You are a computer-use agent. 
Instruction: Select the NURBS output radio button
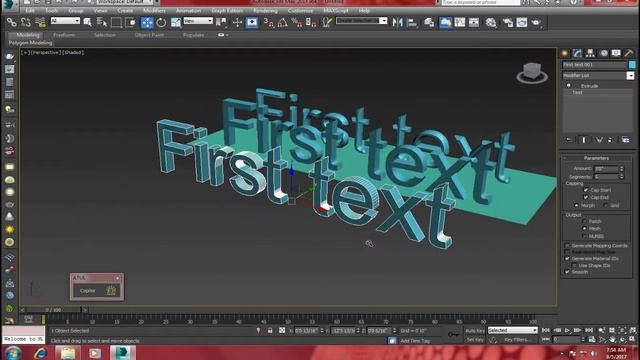click(584, 236)
